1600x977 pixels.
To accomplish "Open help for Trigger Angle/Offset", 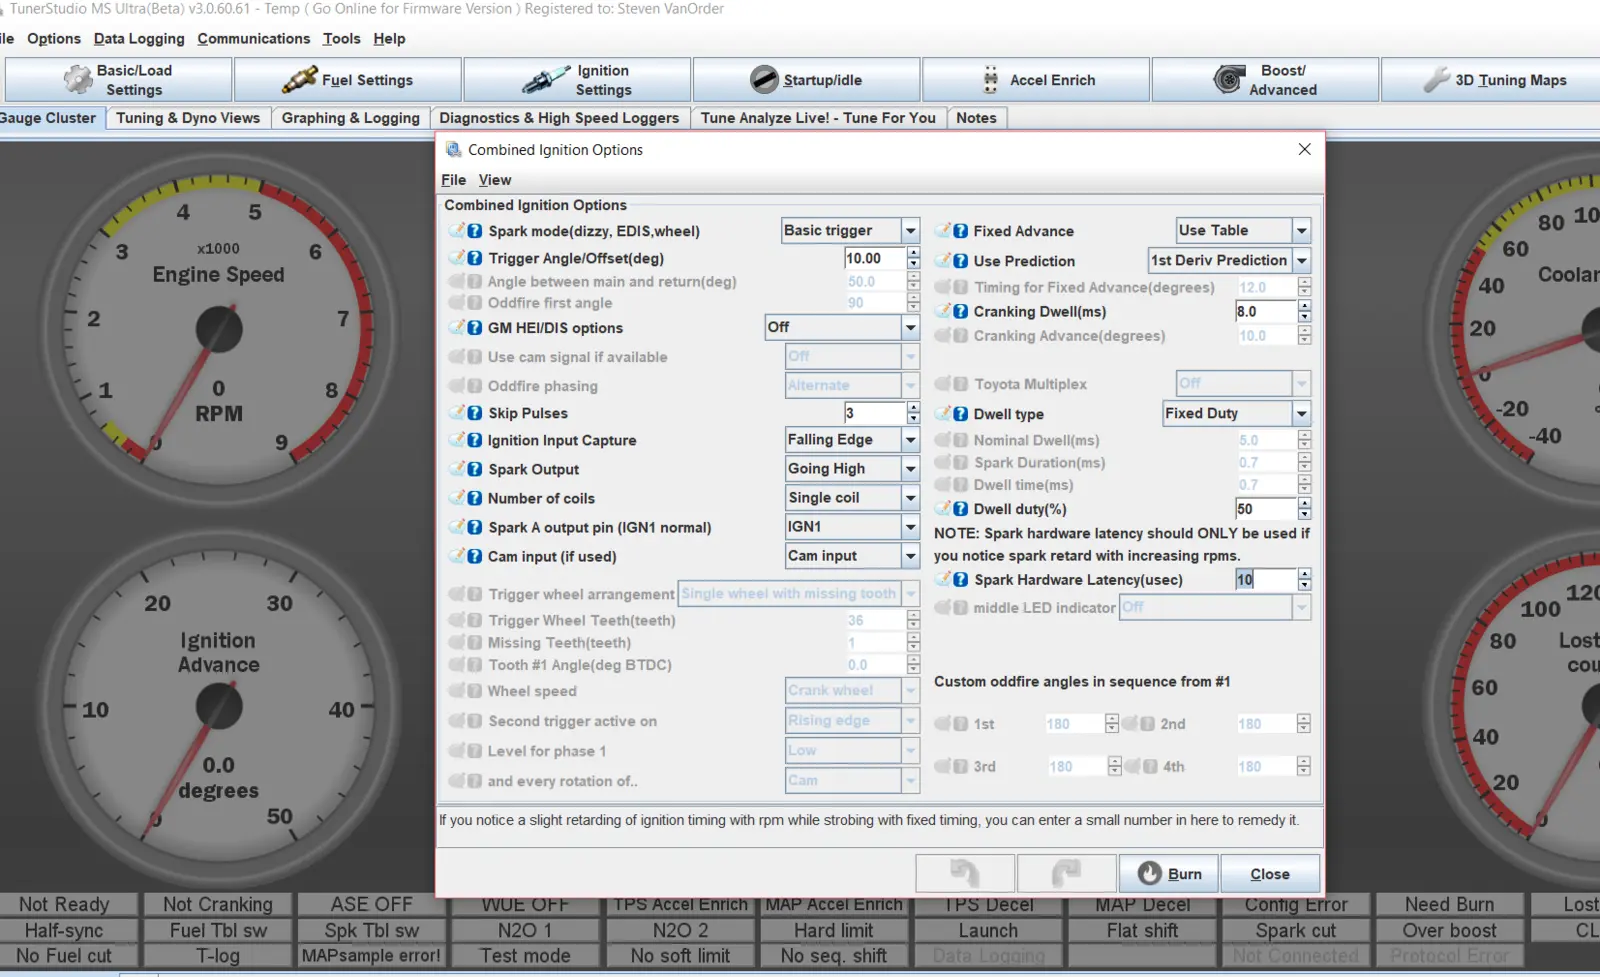I will pos(475,258).
